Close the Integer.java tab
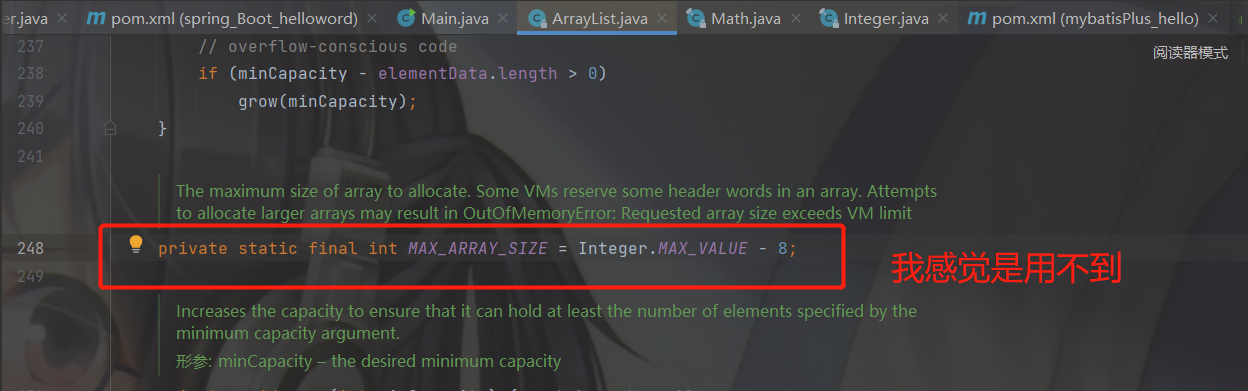 [944, 19]
